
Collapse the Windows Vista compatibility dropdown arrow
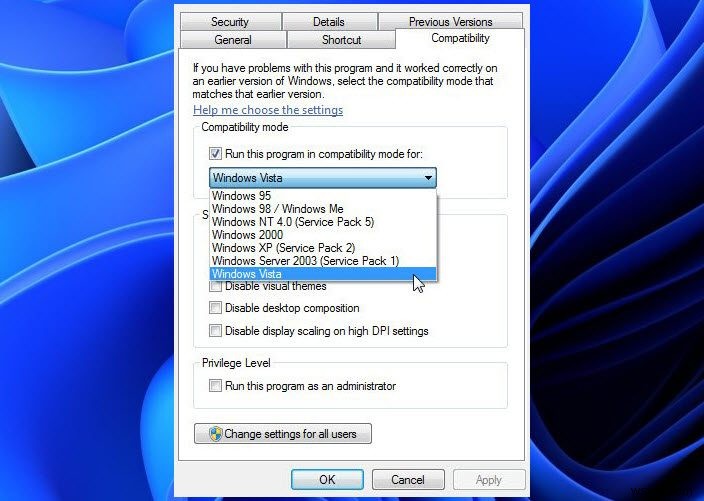[428, 178]
